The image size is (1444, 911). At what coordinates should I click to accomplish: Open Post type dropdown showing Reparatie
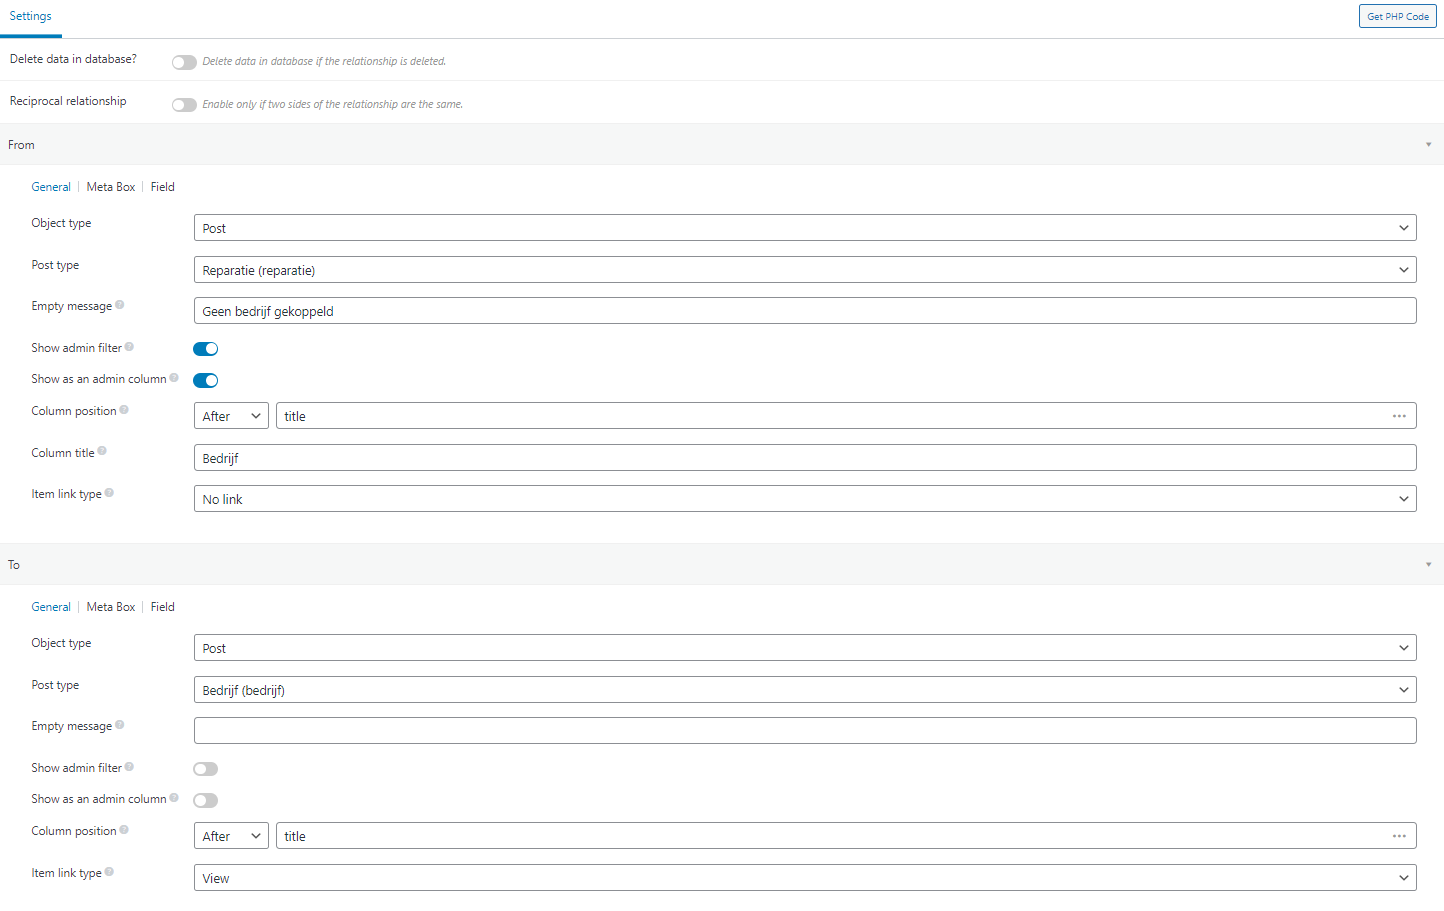coord(805,270)
